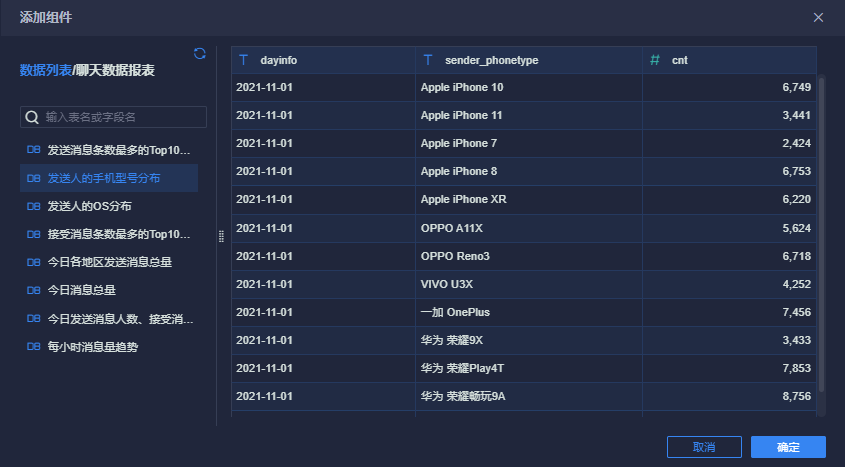
Task: Click the cnt value 2,424
Action: (796, 143)
